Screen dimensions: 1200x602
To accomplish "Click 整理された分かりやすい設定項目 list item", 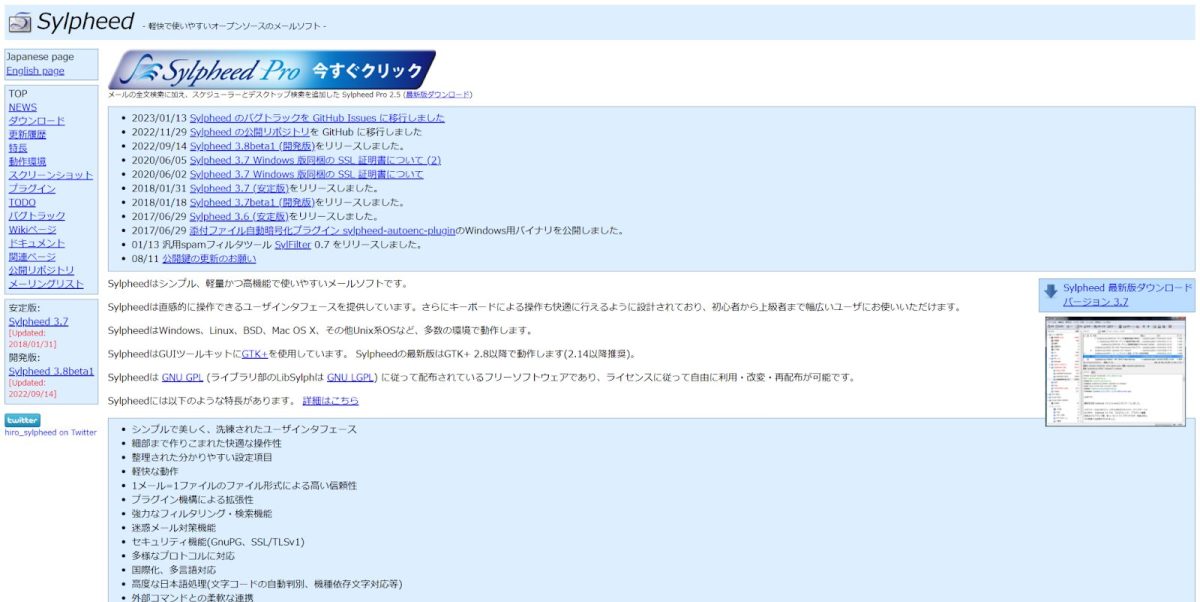I will [x=201, y=457].
